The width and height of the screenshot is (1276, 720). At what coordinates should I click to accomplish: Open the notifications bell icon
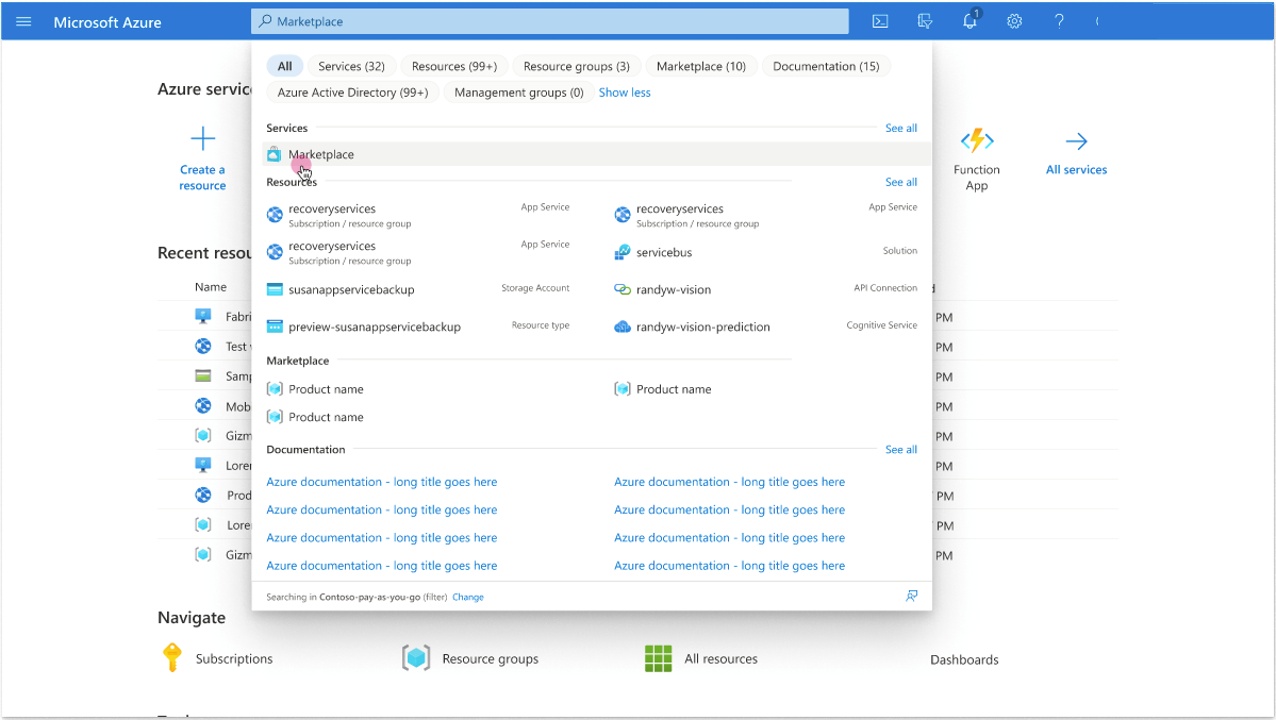pos(969,20)
